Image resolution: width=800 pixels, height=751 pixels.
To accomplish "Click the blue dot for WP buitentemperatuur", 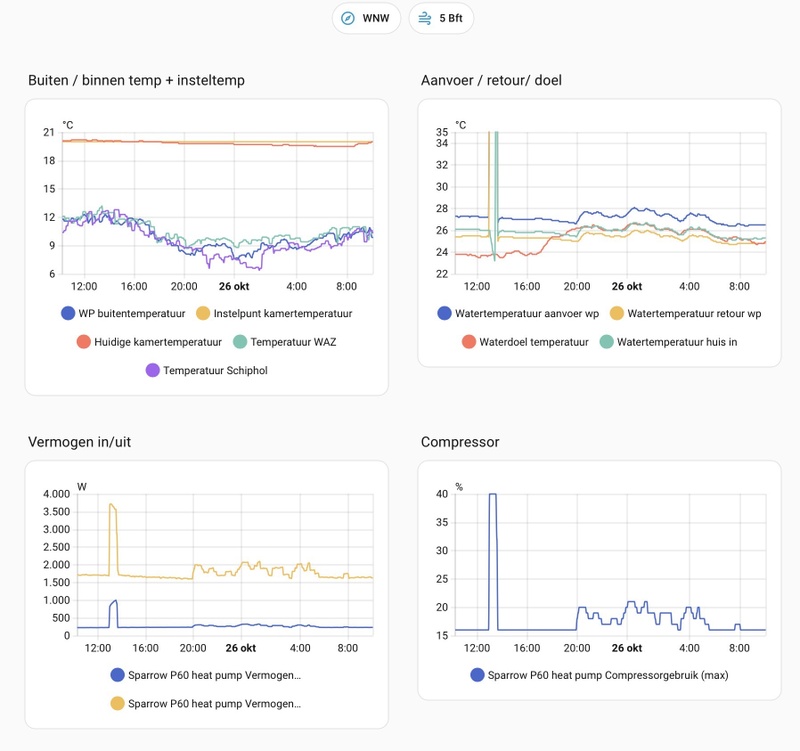I will point(69,313).
